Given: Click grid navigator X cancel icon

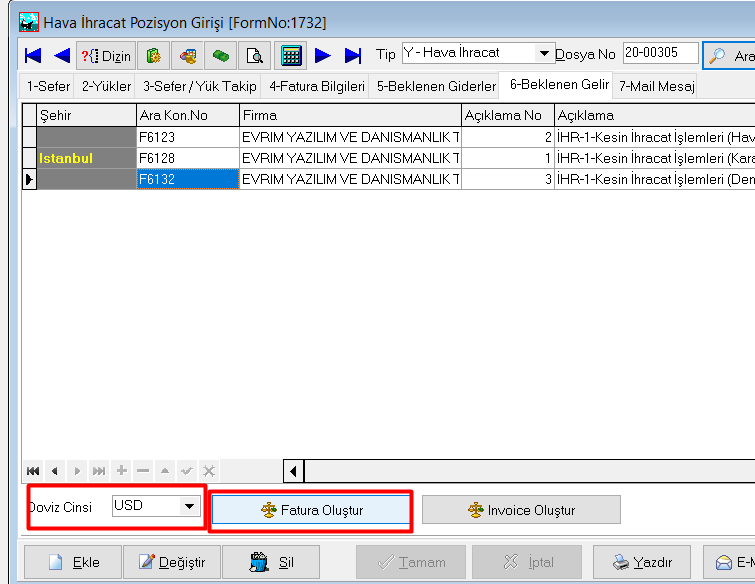Looking at the screenshot, I should point(209,471).
